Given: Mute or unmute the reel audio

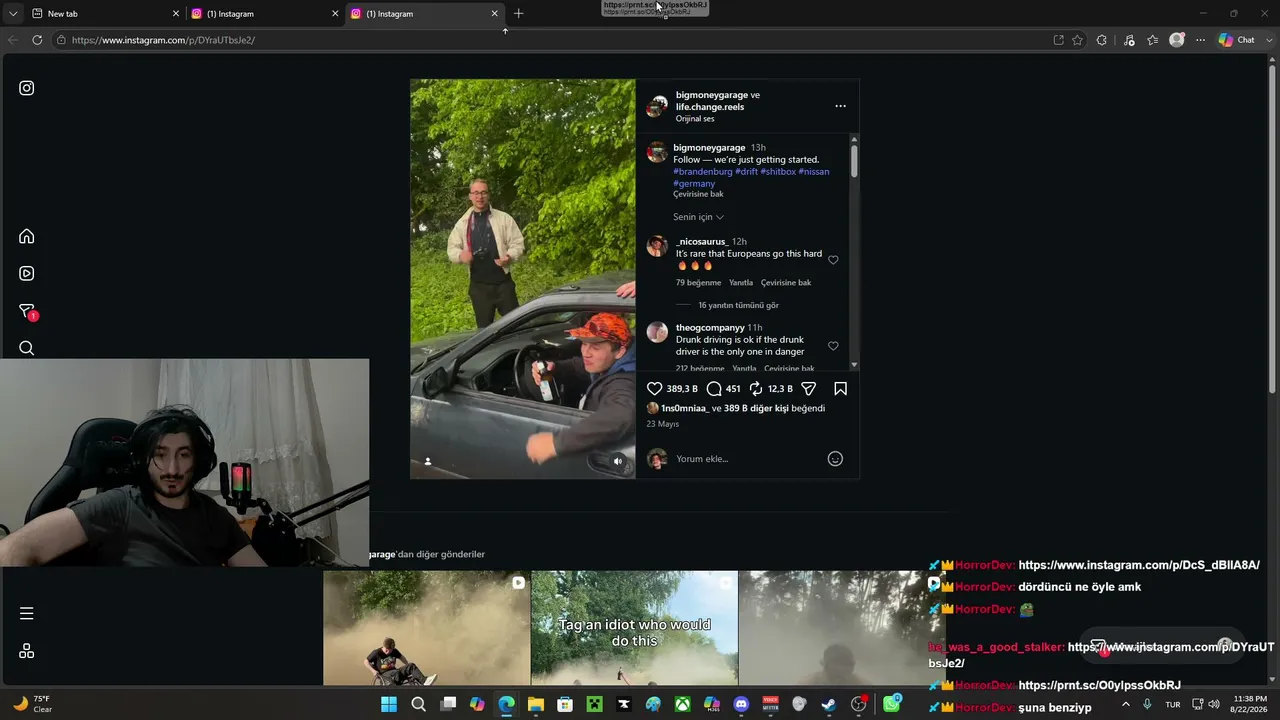Looking at the screenshot, I should pos(618,461).
